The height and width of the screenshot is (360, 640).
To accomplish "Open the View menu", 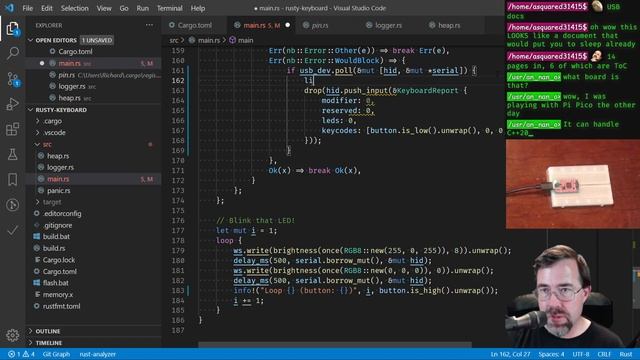I will click(104, 8).
